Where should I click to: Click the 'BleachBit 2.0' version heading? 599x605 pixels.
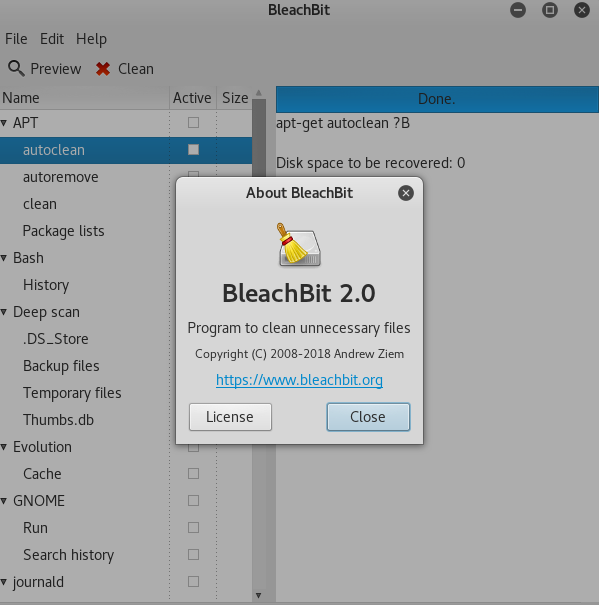coord(299,293)
